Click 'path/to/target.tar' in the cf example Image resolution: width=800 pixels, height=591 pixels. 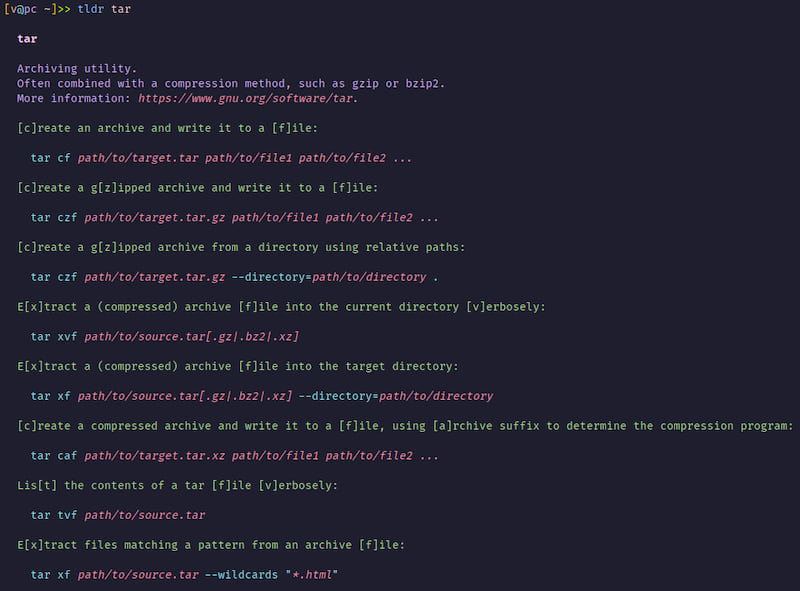(x=138, y=158)
